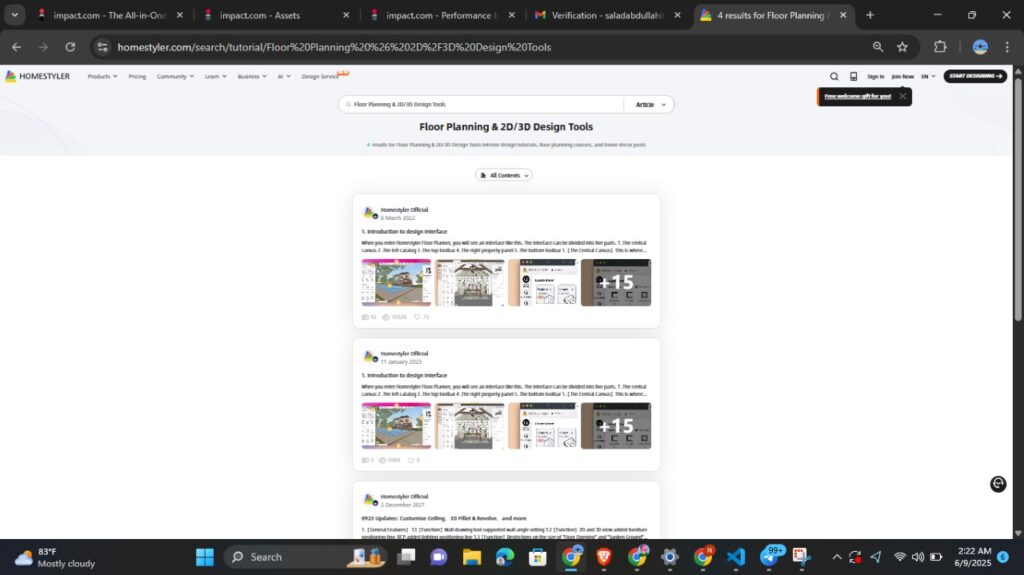Click the Join Now link
Image resolution: width=1024 pixels, height=575 pixels.
(903, 76)
